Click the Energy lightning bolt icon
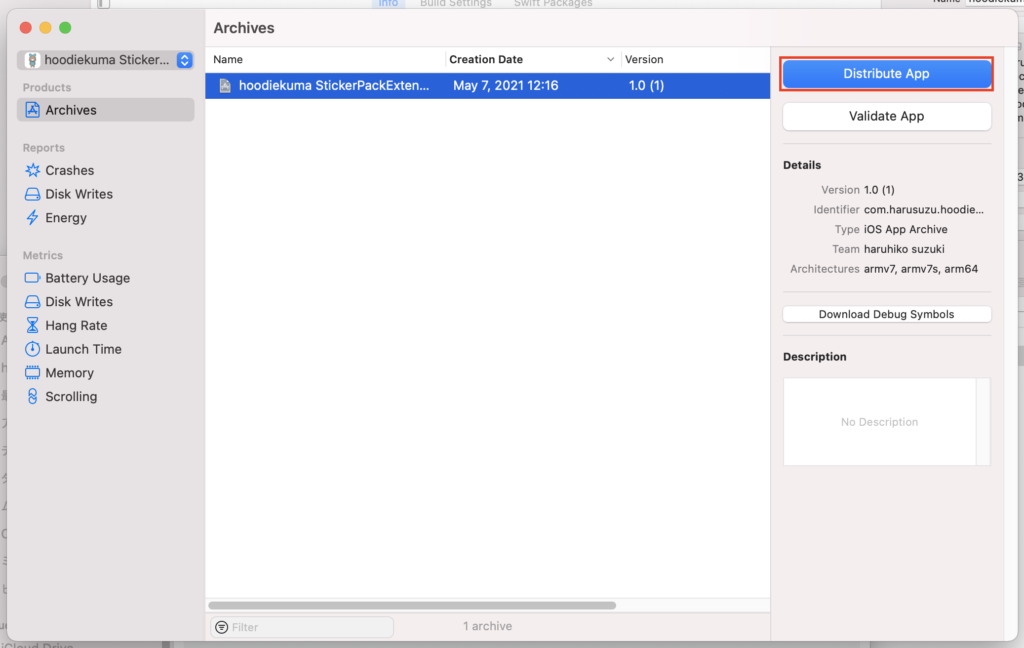Image resolution: width=1024 pixels, height=648 pixels. click(32, 218)
